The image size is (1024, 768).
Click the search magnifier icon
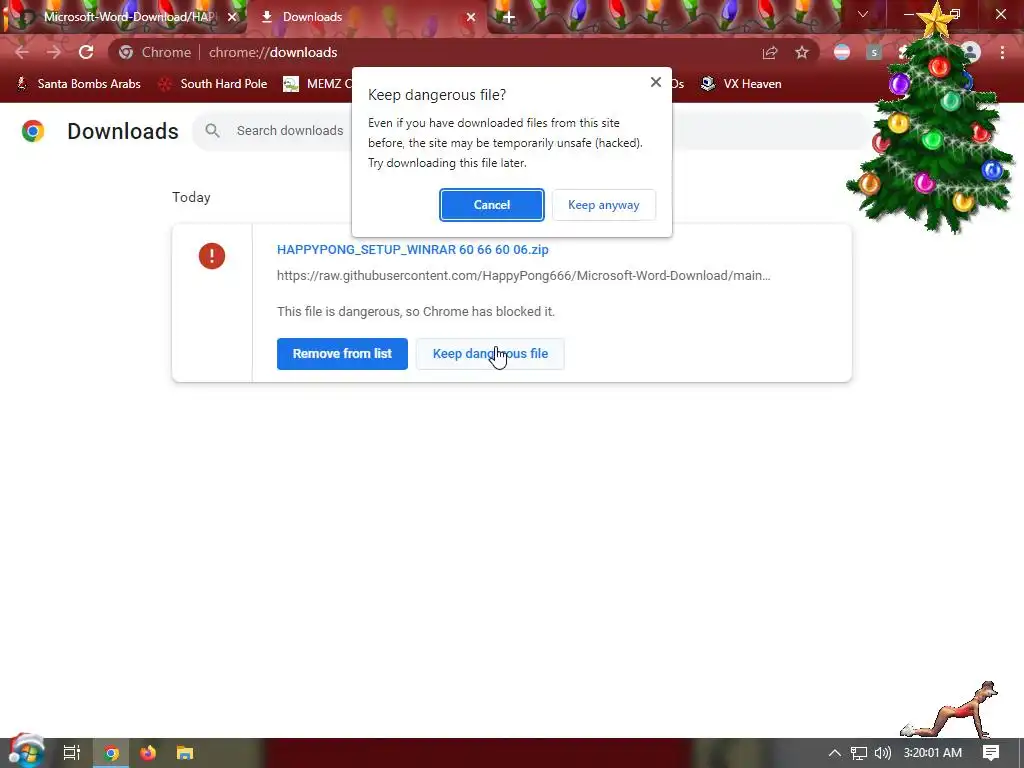click(212, 131)
